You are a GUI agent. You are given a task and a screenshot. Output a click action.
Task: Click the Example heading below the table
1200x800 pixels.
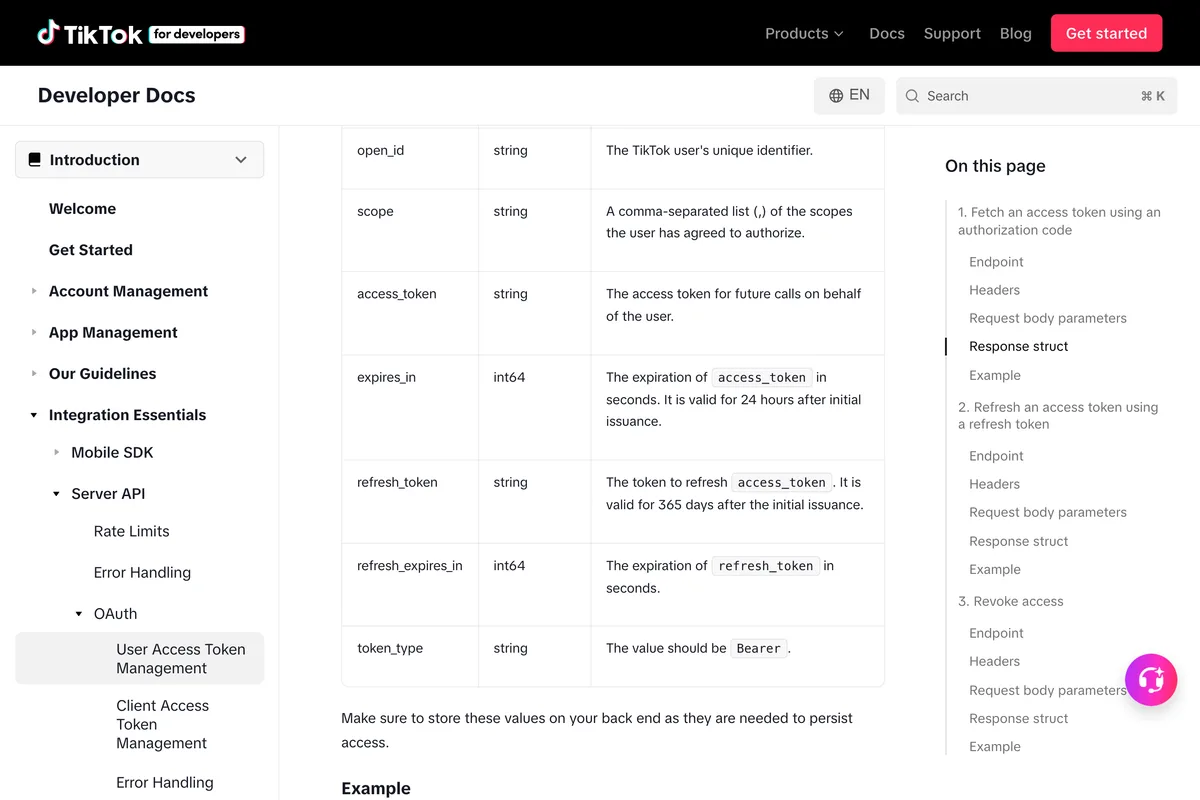coord(376,788)
